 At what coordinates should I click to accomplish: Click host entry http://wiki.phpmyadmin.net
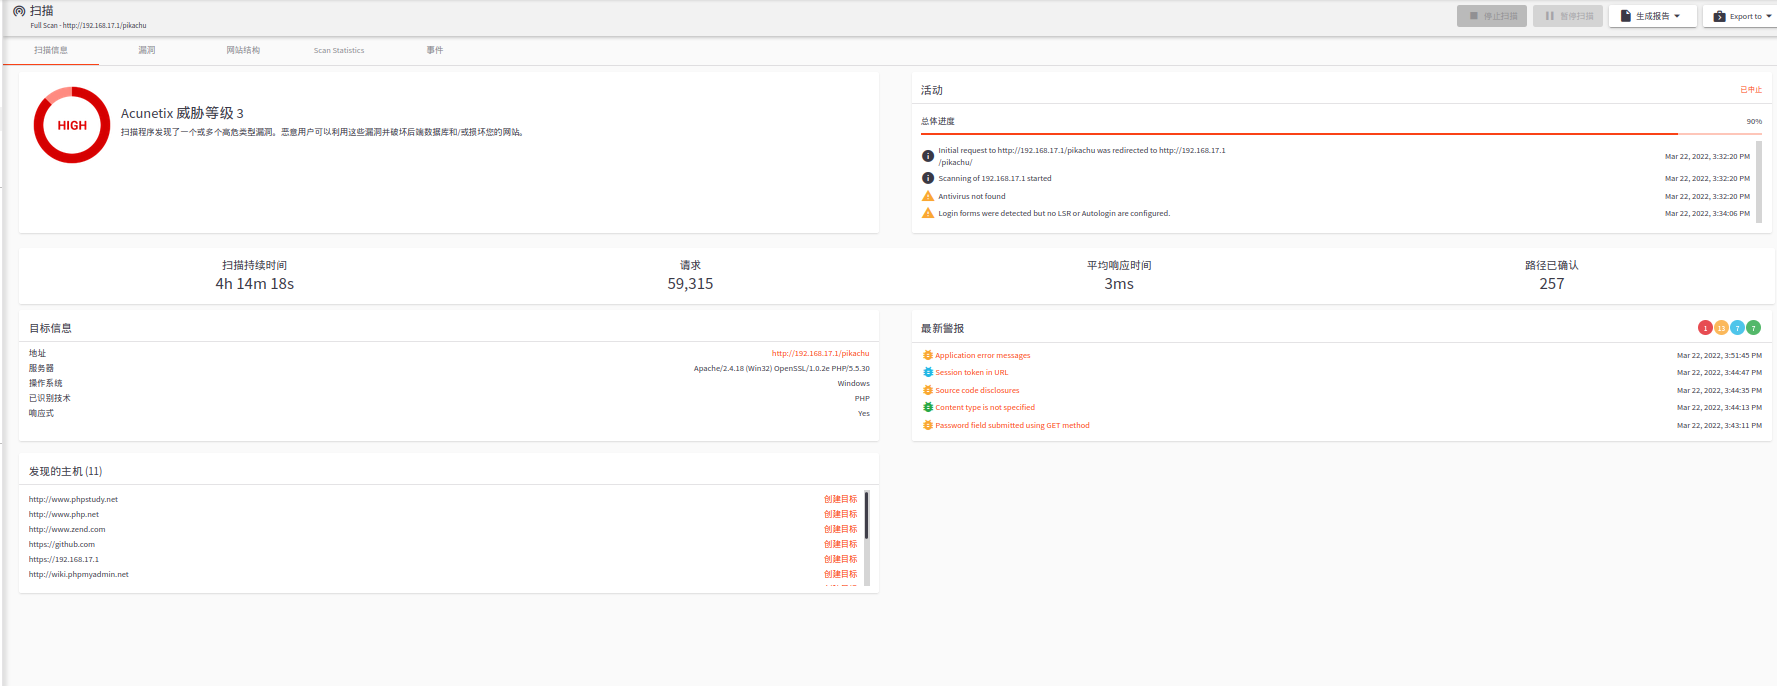79,574
